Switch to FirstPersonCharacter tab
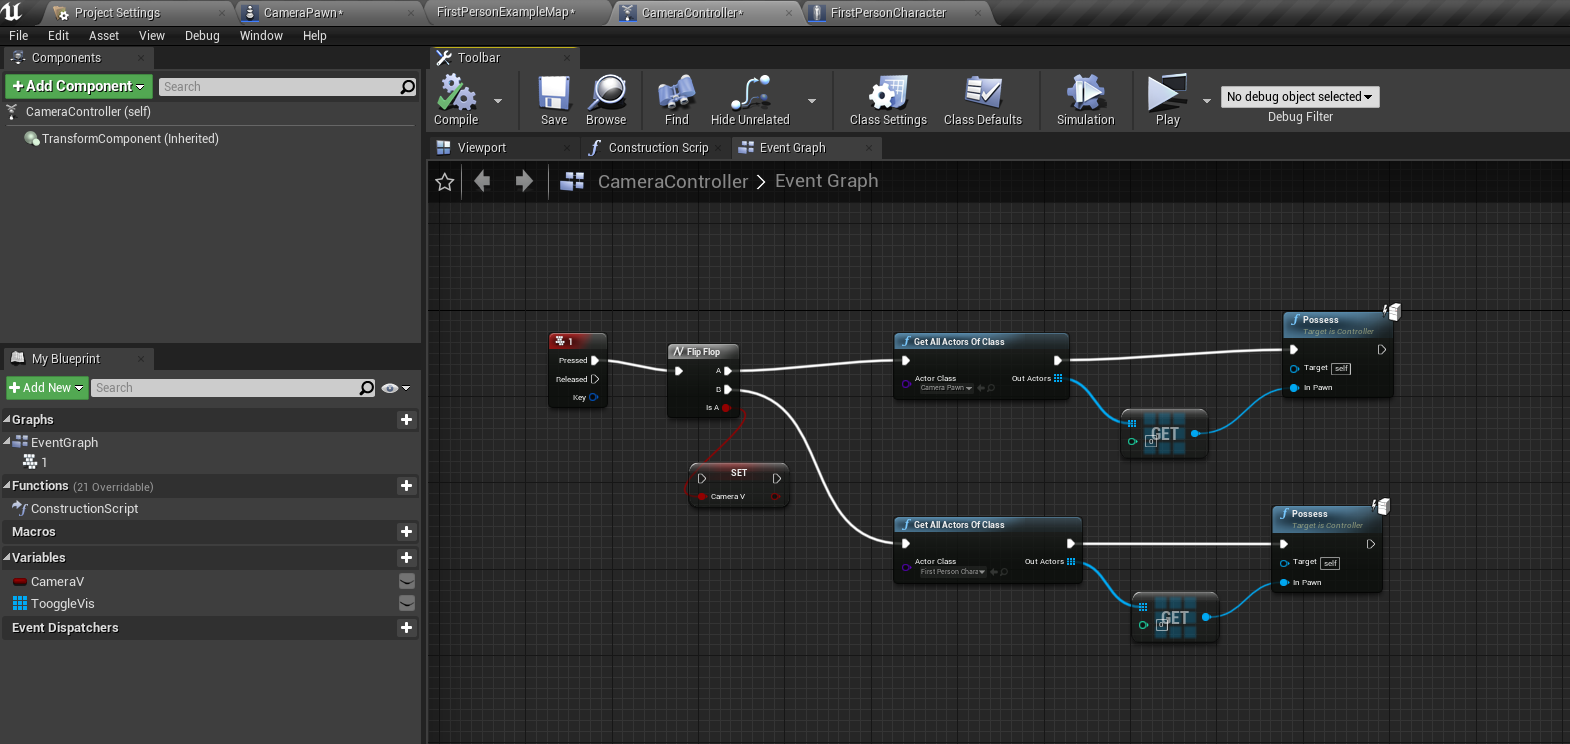This screenshot has height=744, width=1570. coord(888,13)
